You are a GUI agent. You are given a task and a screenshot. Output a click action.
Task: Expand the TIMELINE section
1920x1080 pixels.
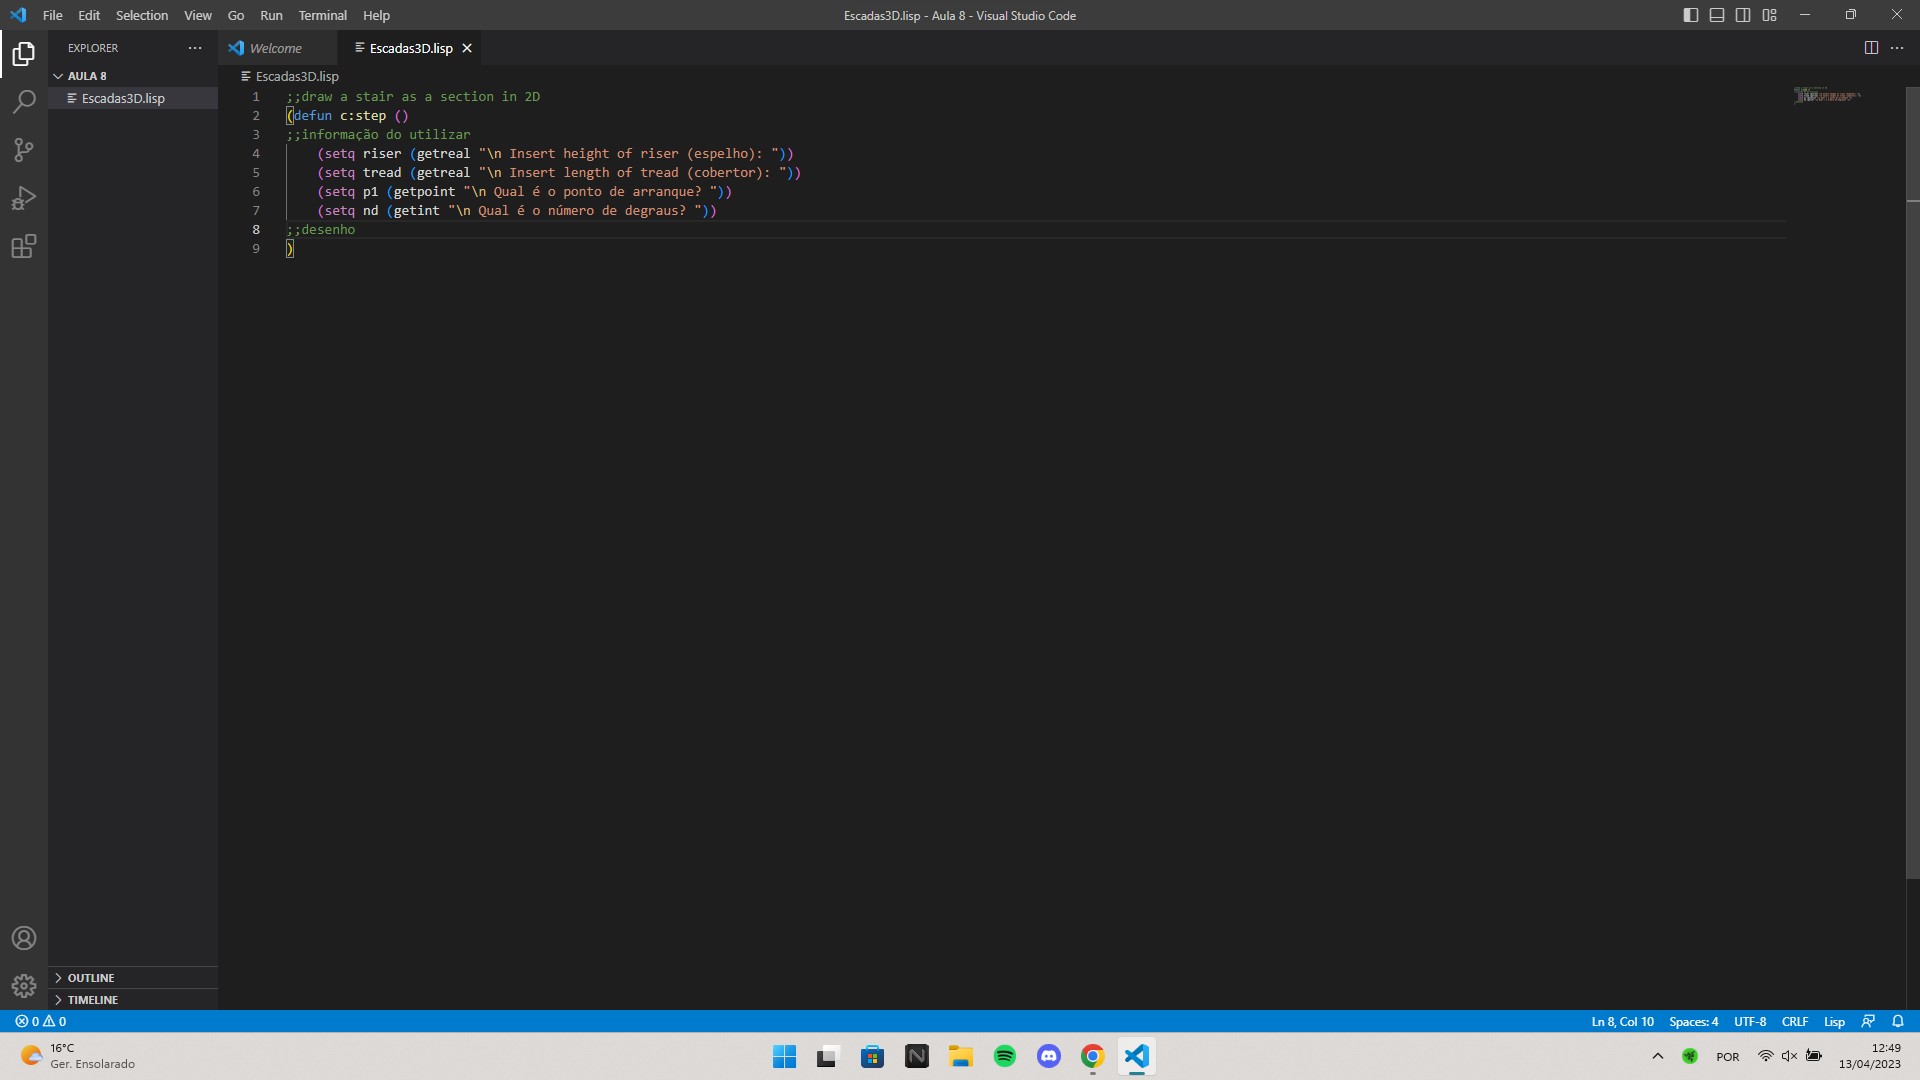(133, 999)
